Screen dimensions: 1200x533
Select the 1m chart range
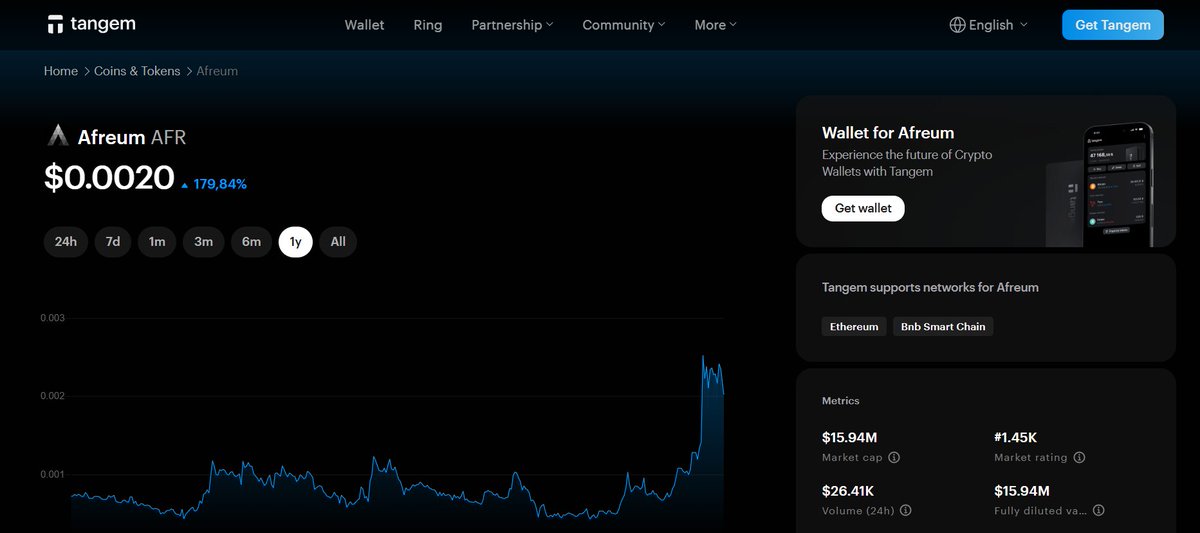[x=157, y=241]
